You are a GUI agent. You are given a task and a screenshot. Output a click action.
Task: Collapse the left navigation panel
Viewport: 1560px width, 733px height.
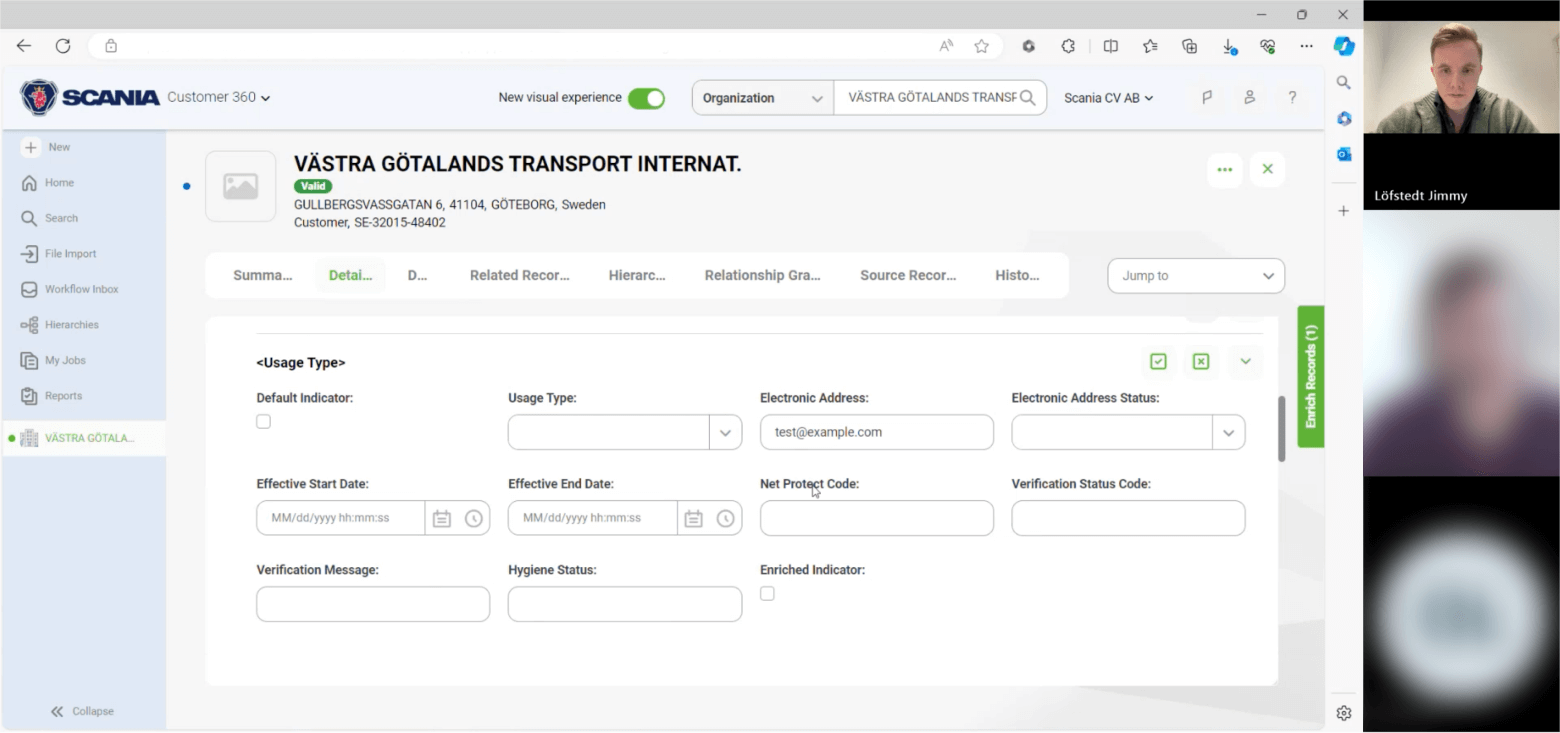coord(82,711)
